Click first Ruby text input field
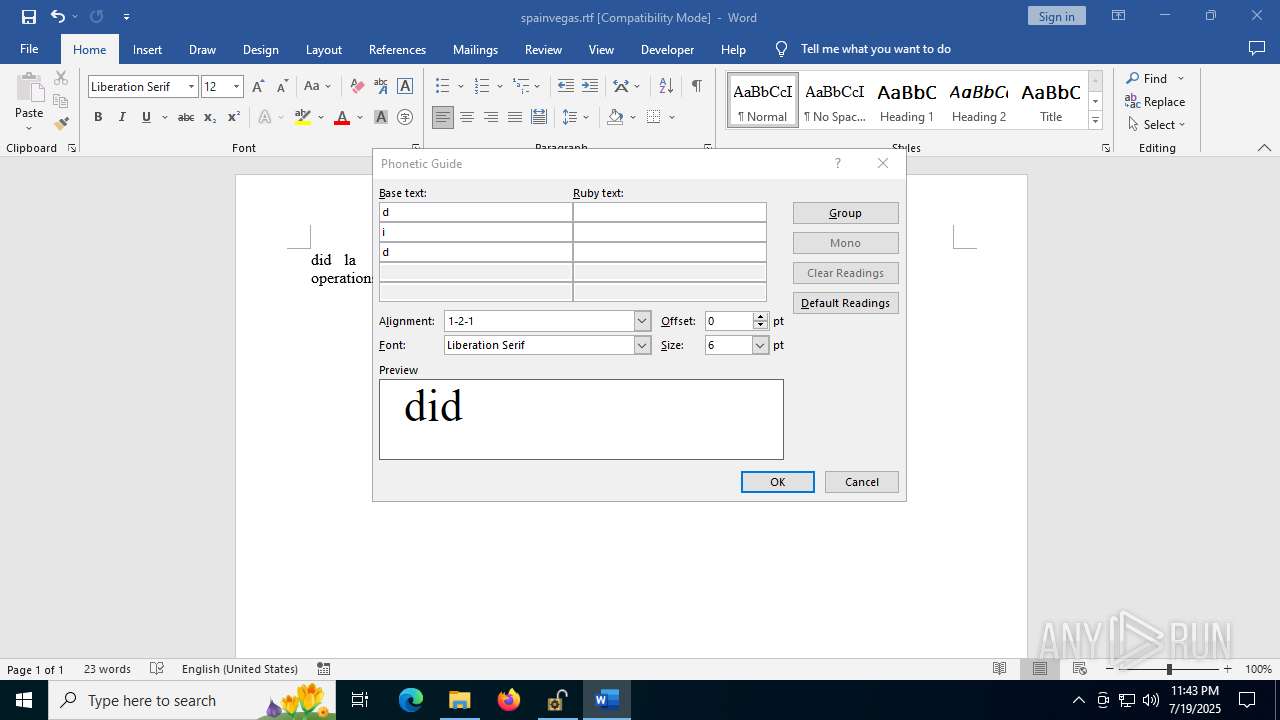 [670, 212]
